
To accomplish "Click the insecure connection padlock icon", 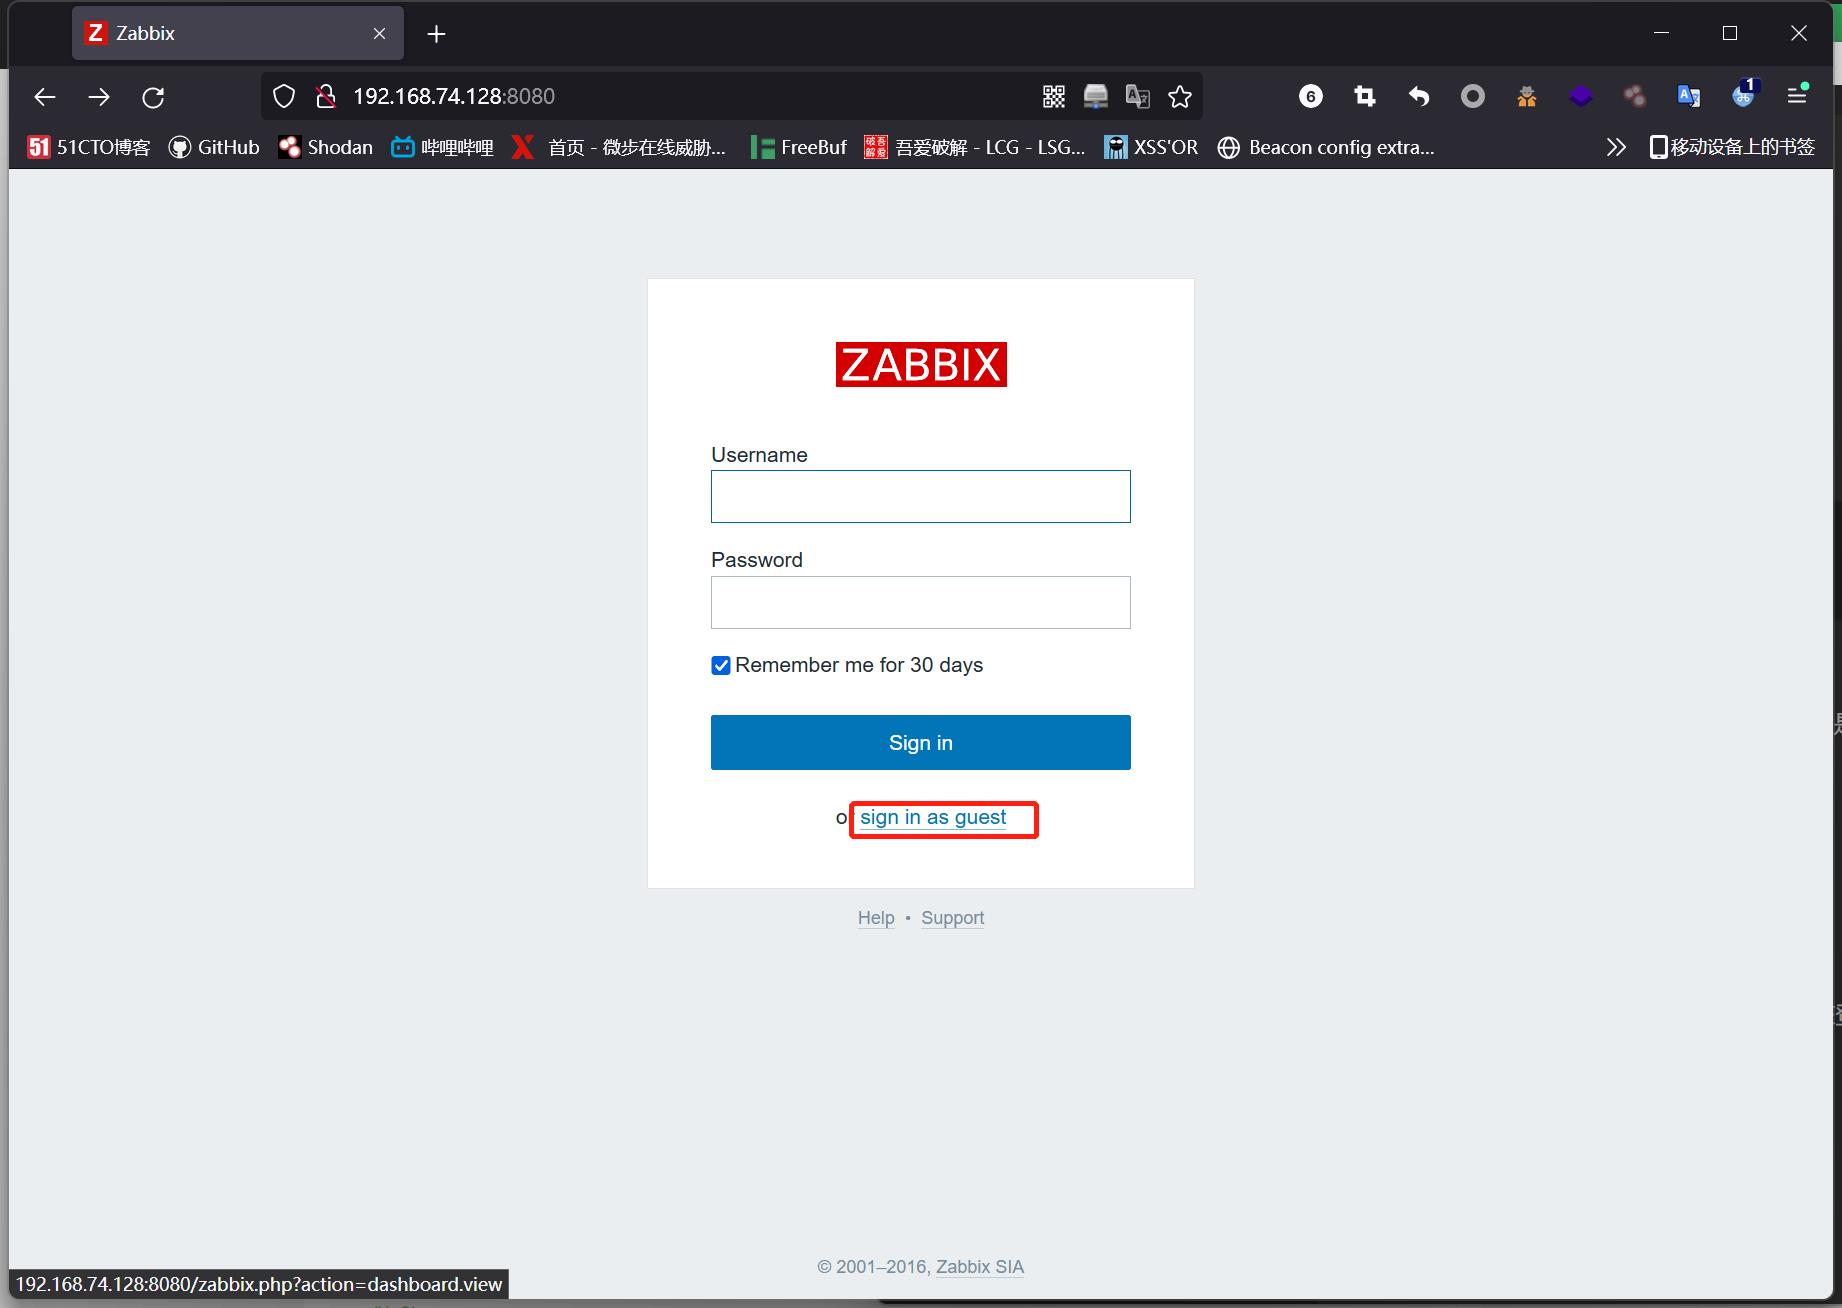I will pos(325,96).
